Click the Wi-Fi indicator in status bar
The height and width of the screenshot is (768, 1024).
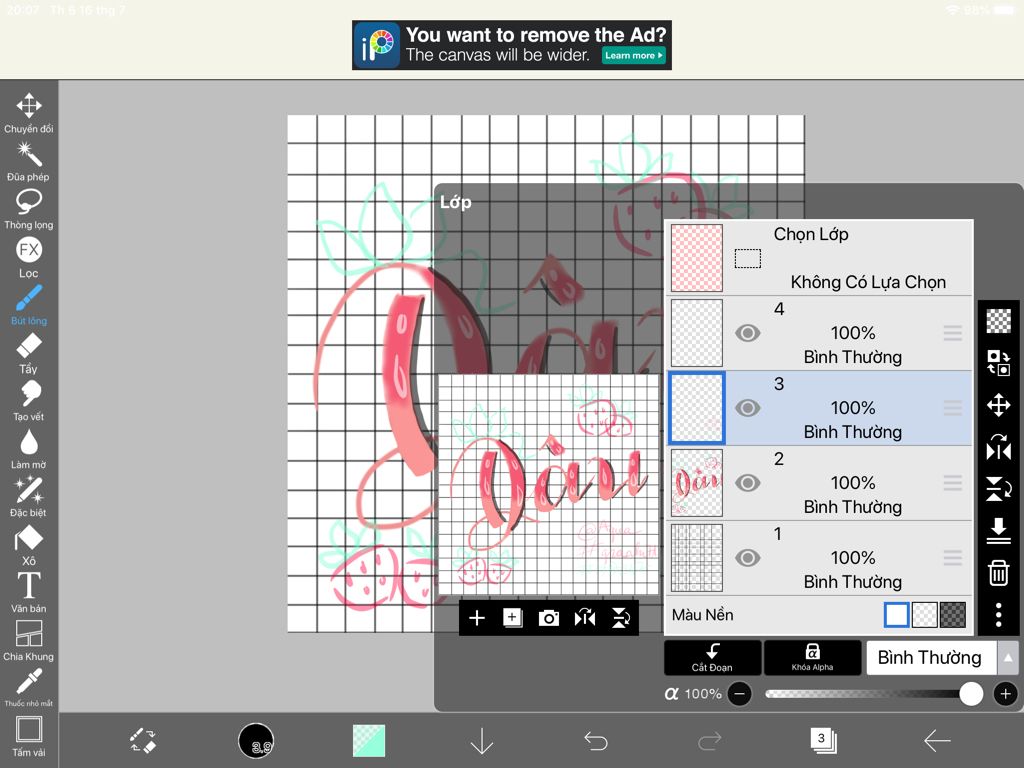[x=952, y=10]
